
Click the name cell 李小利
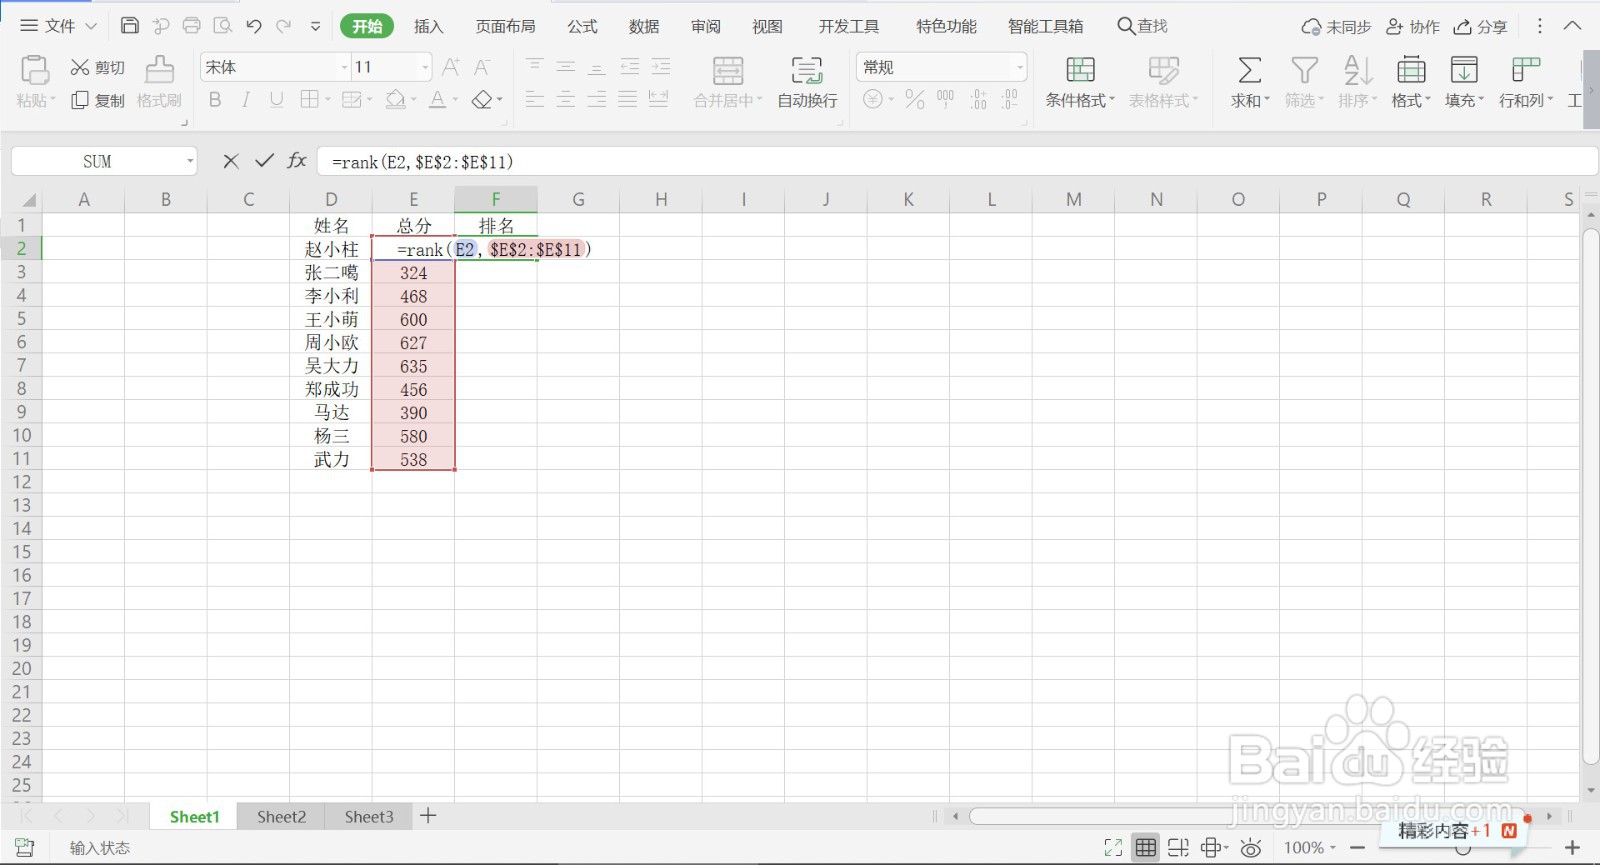click(x=331, y=296)
